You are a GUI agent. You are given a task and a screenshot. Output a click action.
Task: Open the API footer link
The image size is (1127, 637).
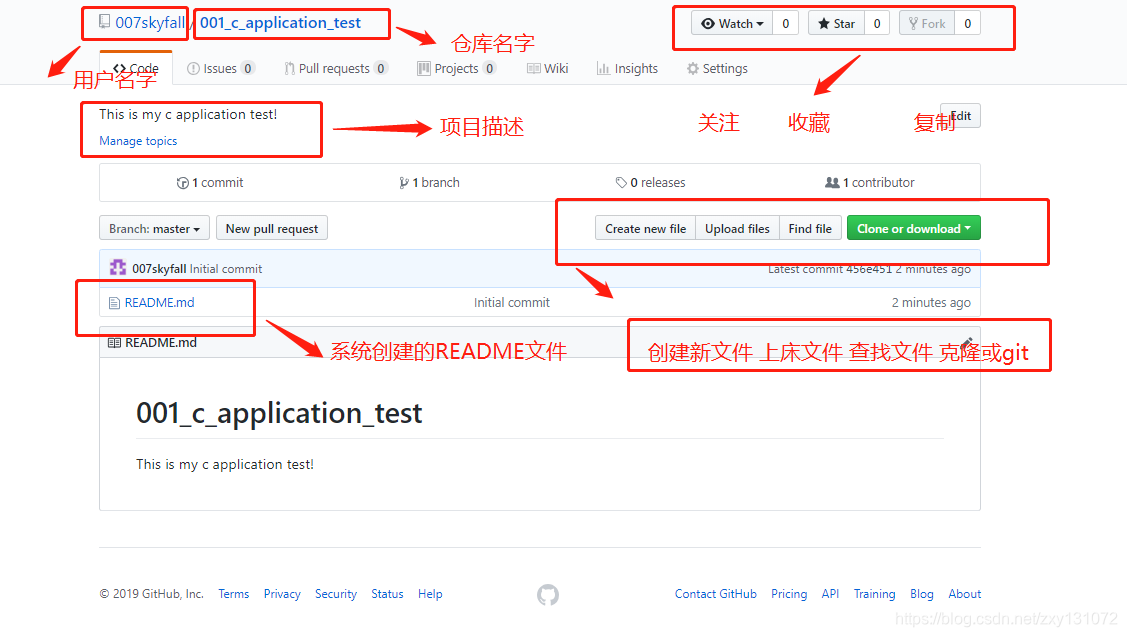[x=830, y=594]
